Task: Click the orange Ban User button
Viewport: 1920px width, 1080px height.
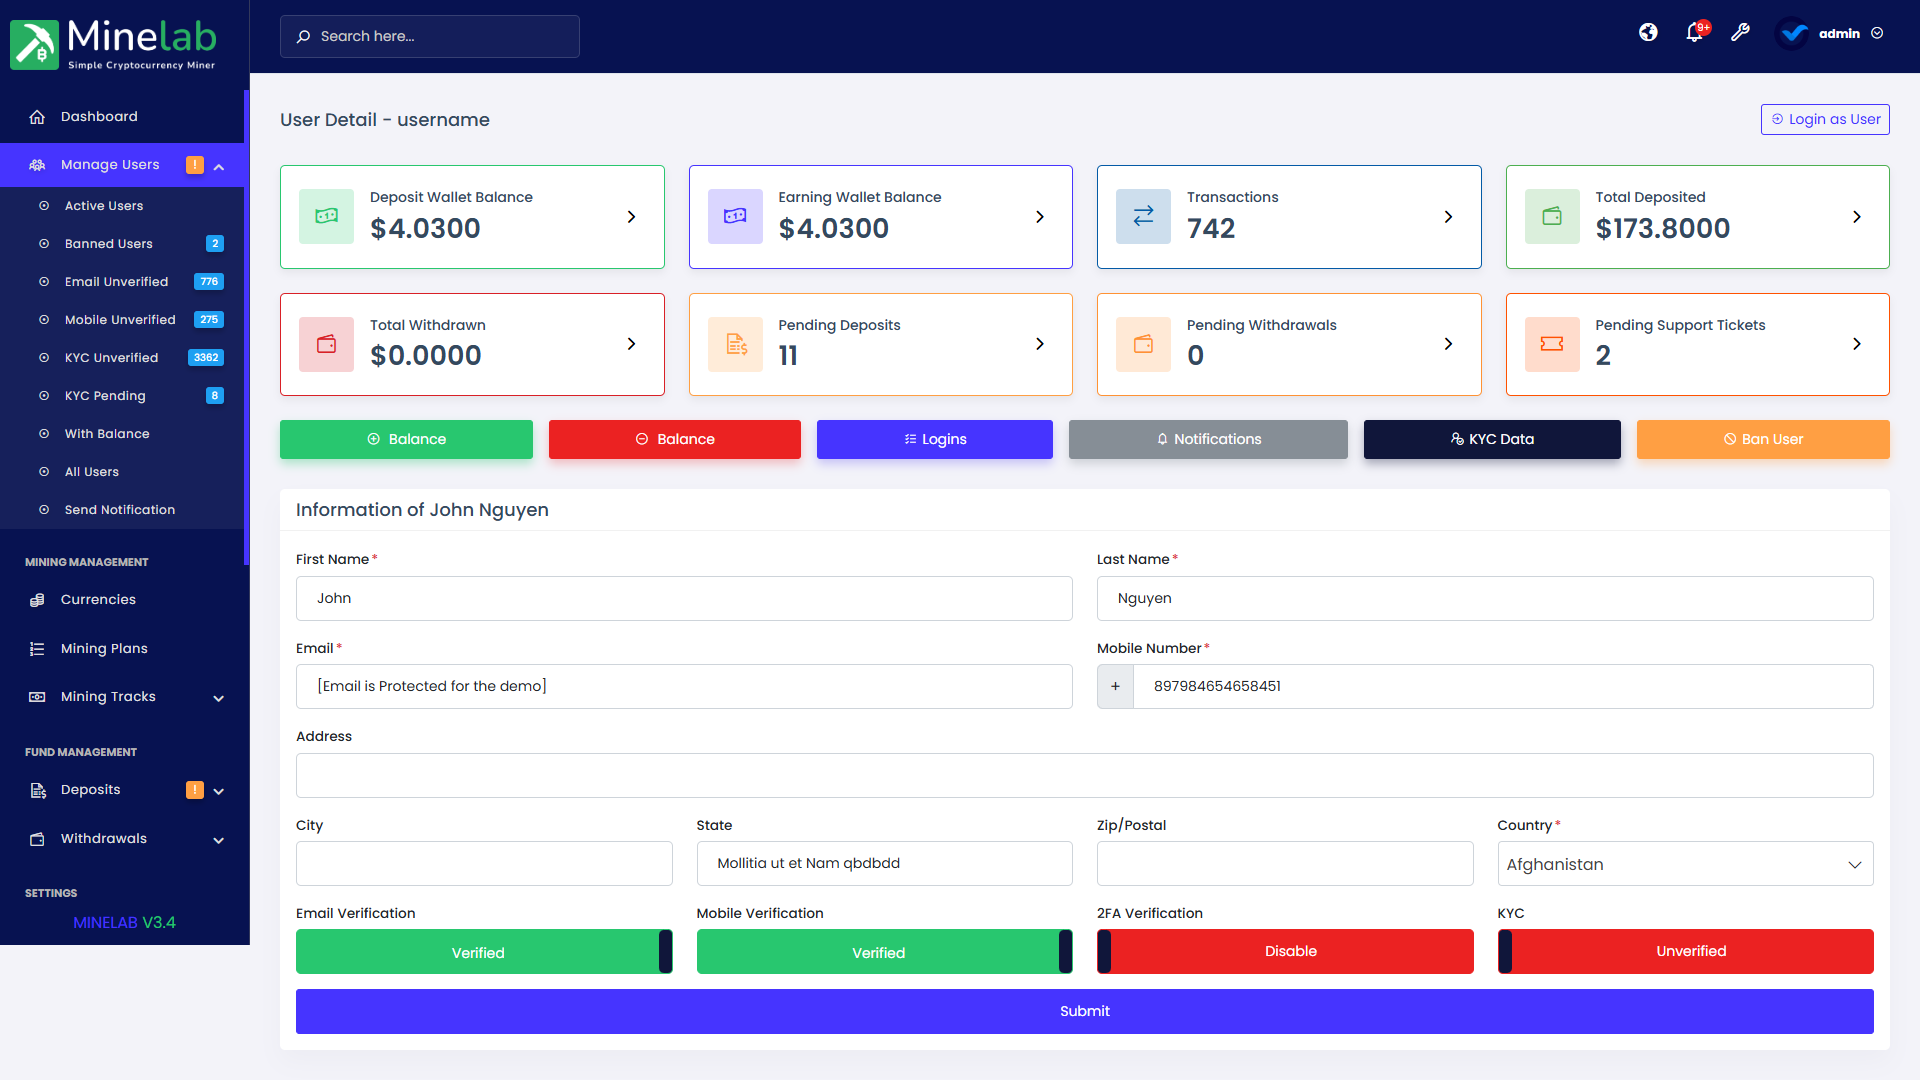Action: pyautogui.click(x=1762, y=439)
